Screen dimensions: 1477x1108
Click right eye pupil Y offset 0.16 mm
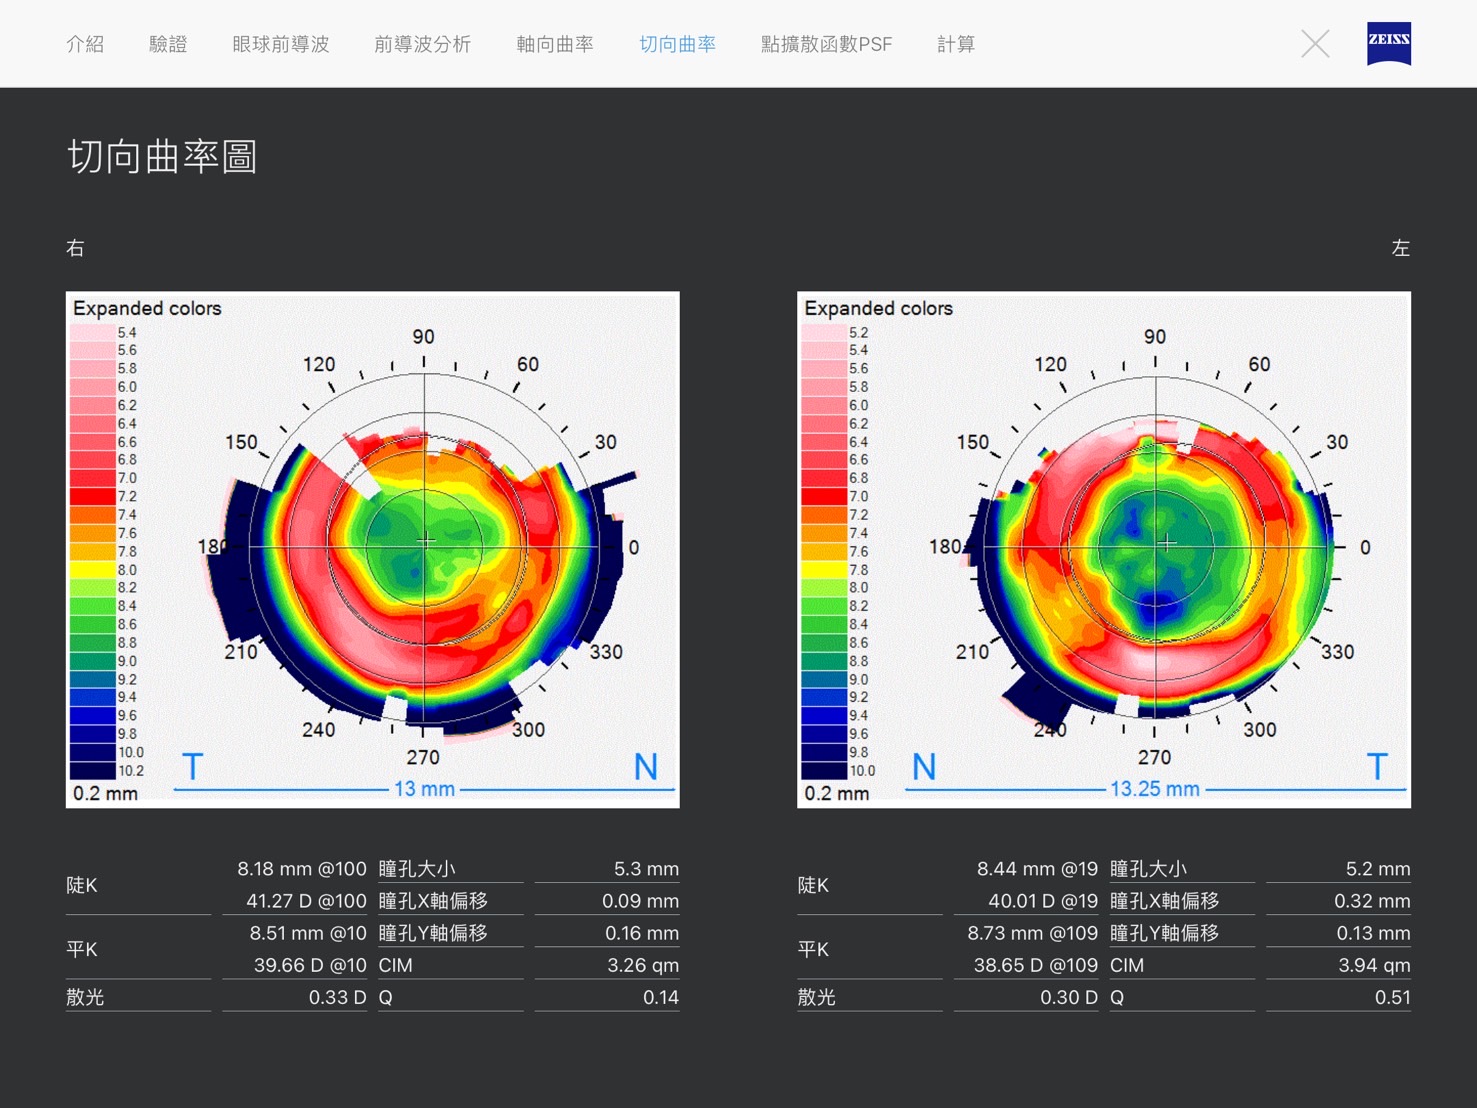pyautogui.click(x=642, y=933)
